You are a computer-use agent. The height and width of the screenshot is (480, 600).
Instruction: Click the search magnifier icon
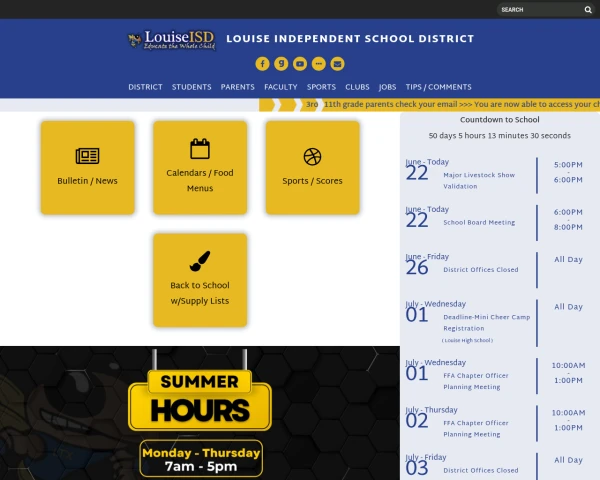coord(588,10)
